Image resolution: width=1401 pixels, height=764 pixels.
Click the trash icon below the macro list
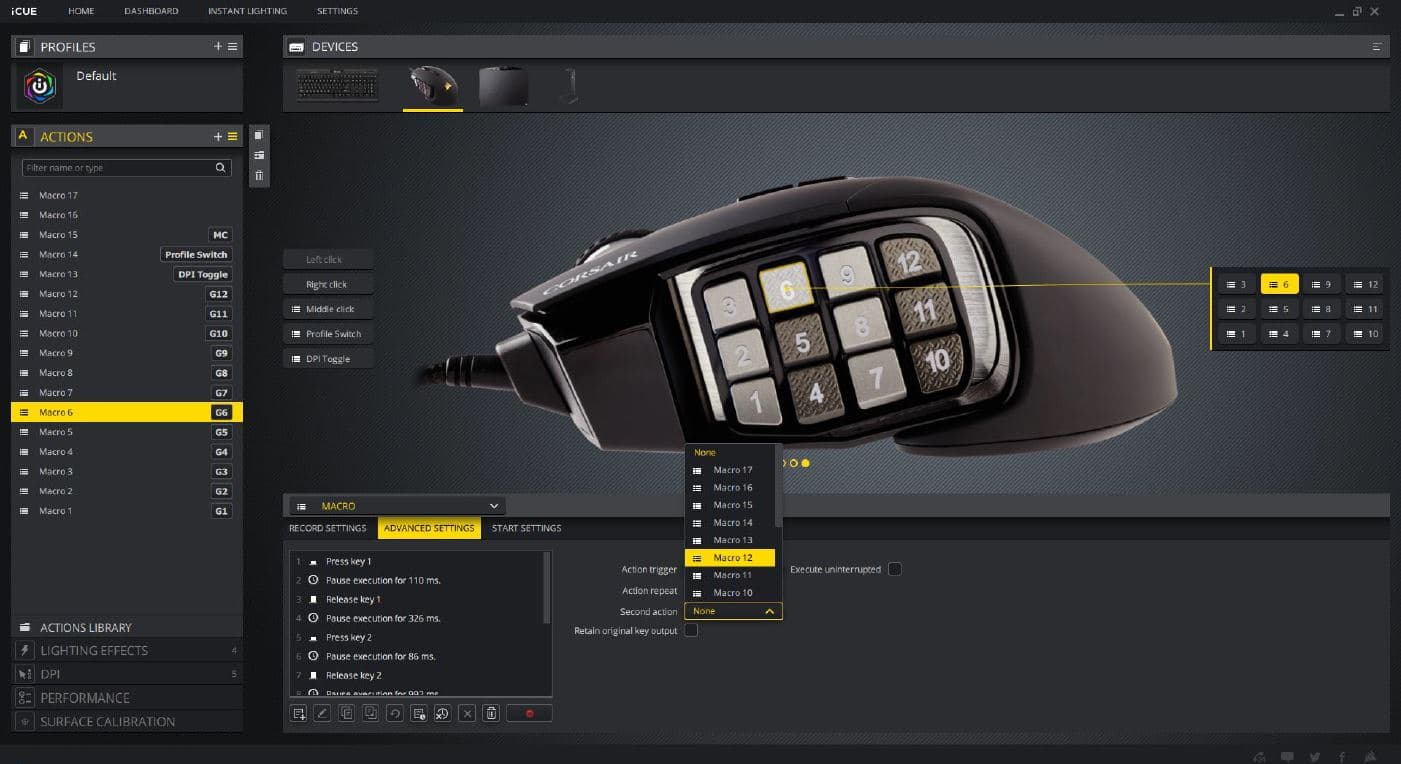[491, 713]
